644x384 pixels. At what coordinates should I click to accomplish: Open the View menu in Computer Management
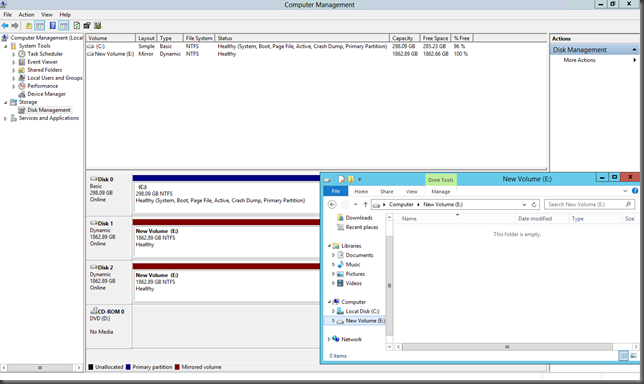pos(47,14)
